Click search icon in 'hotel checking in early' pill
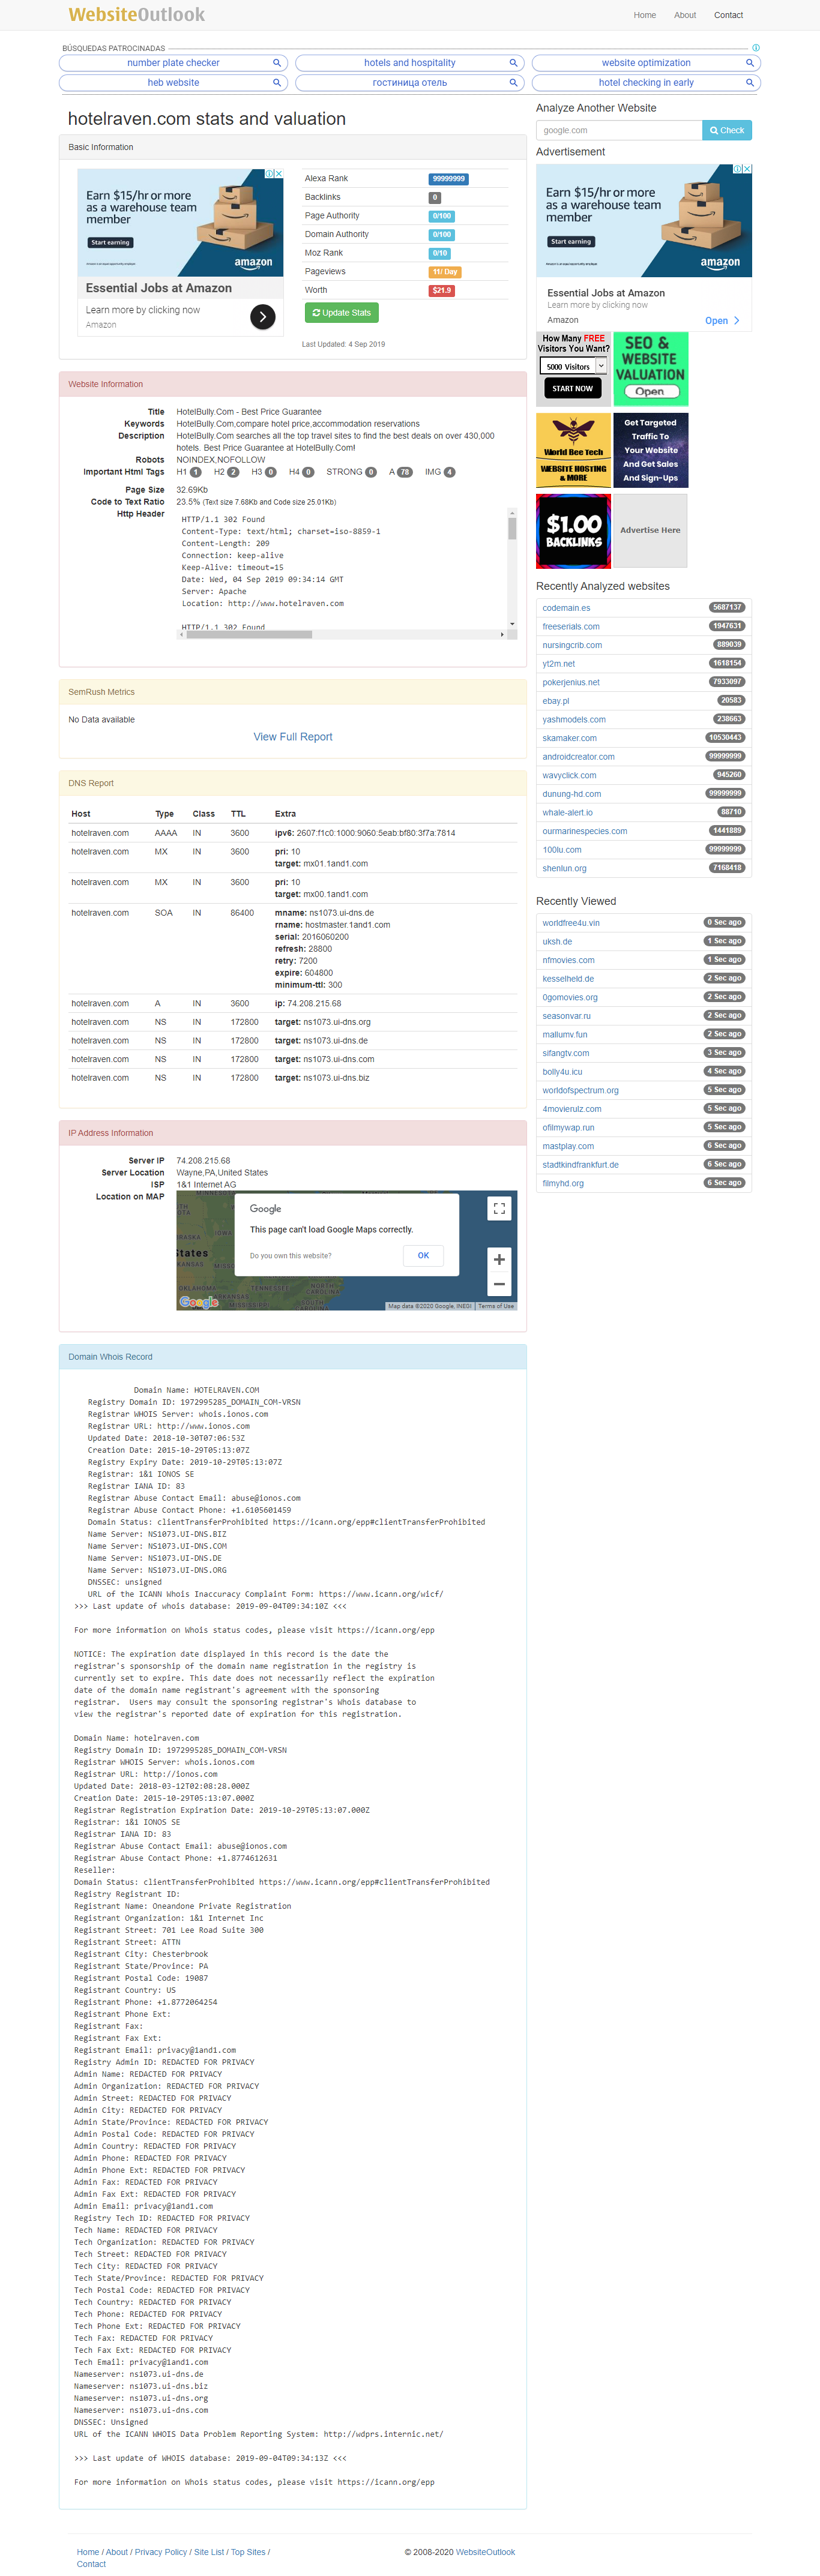 click(x=749, y=83)
